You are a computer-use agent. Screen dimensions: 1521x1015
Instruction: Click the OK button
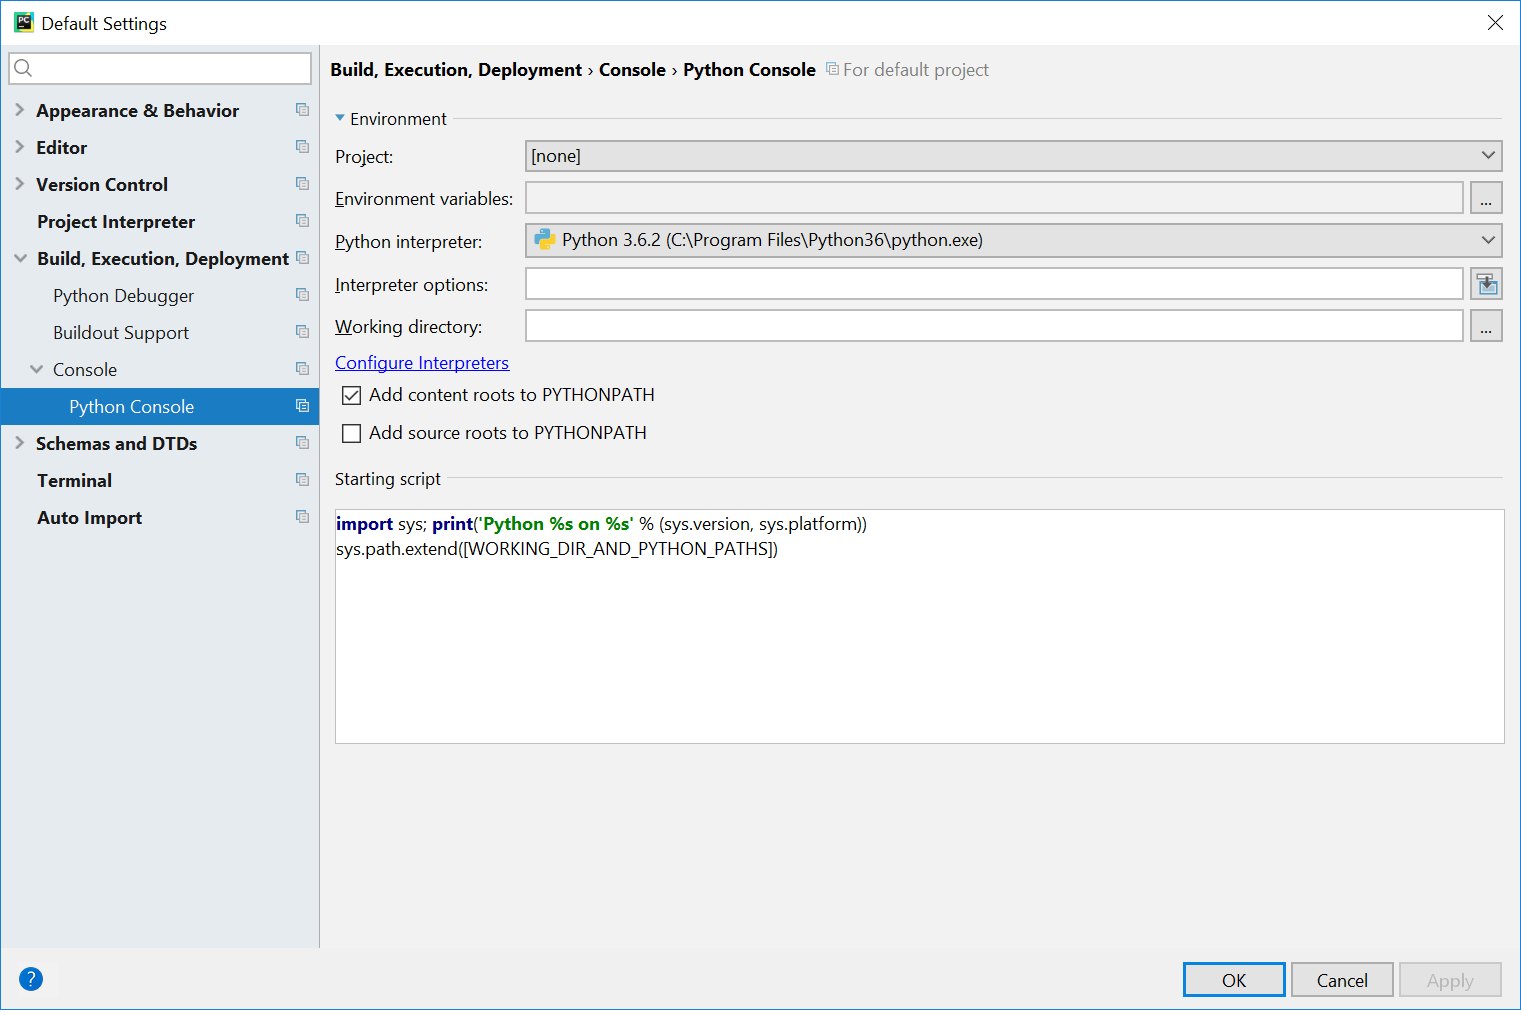coord(1234,980)
